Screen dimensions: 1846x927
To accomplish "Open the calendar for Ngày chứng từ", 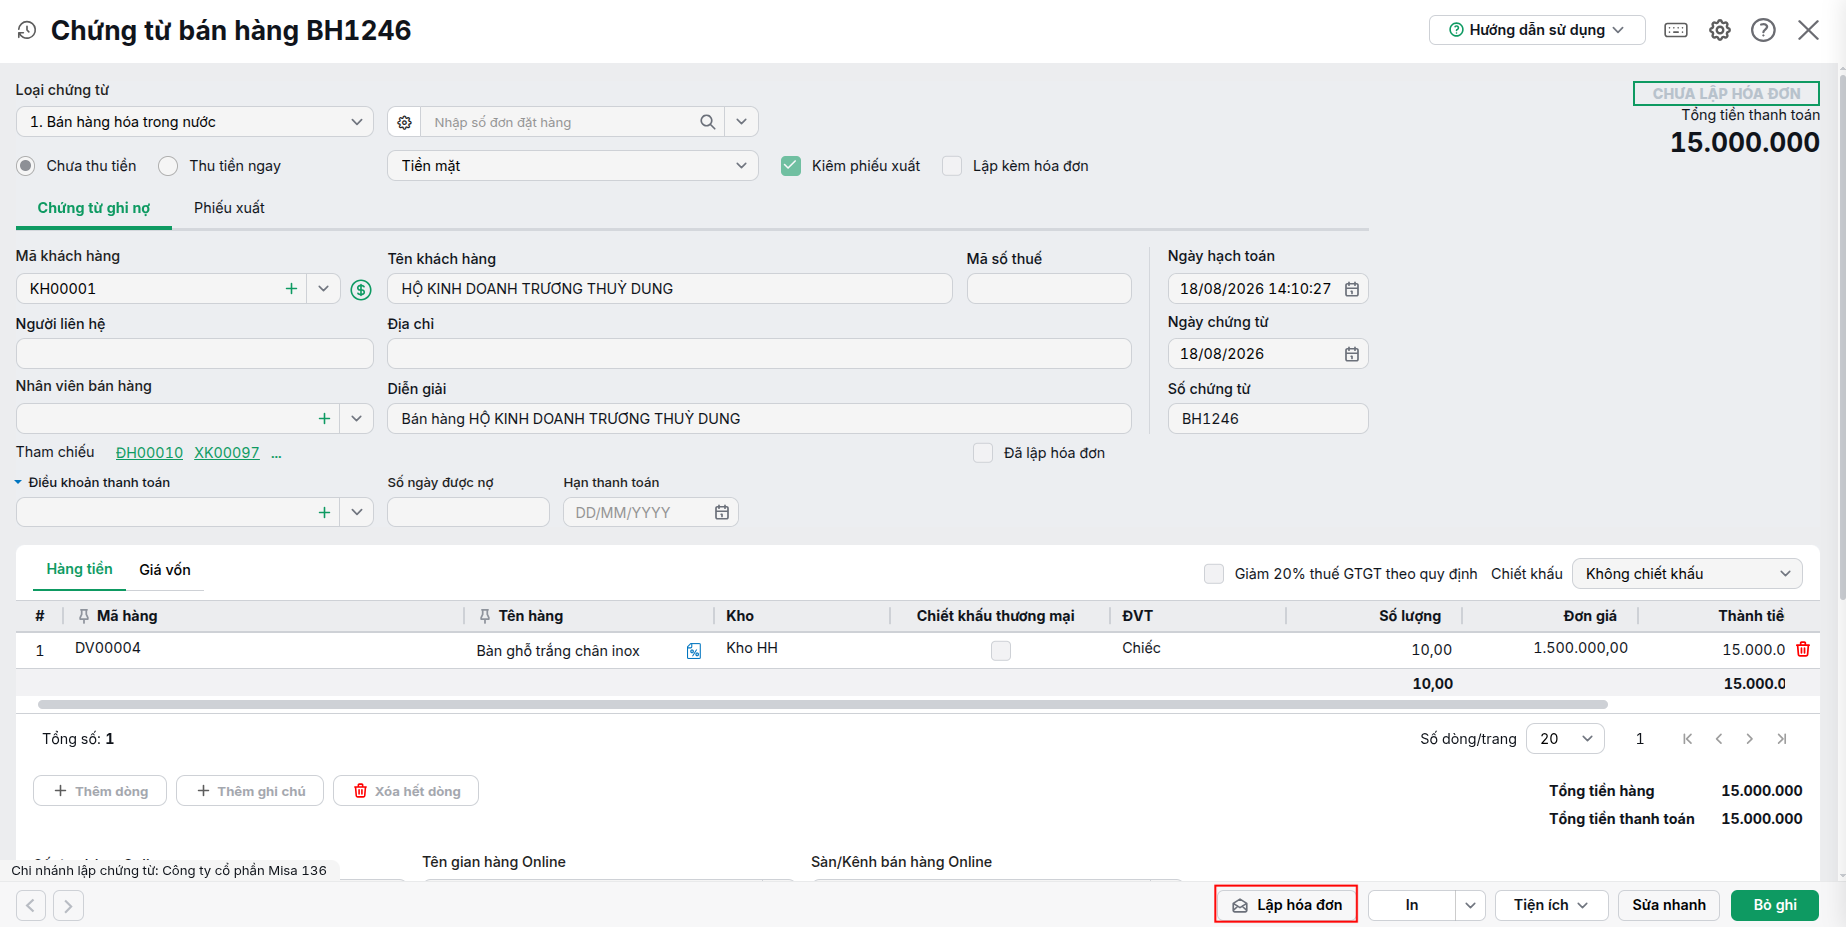I will point(1352,354).
